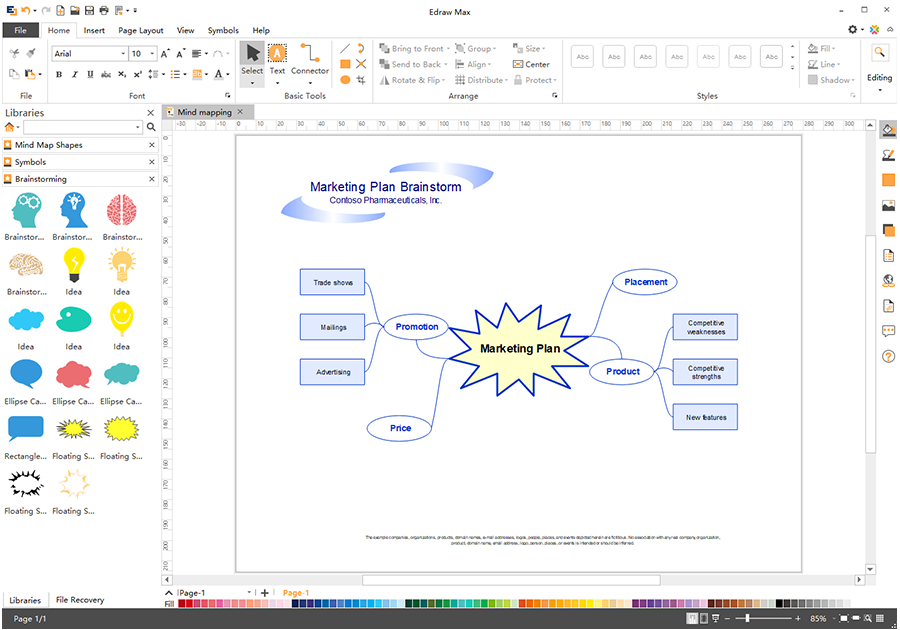Select the yellow smiley Idea shape

point(121,319)
